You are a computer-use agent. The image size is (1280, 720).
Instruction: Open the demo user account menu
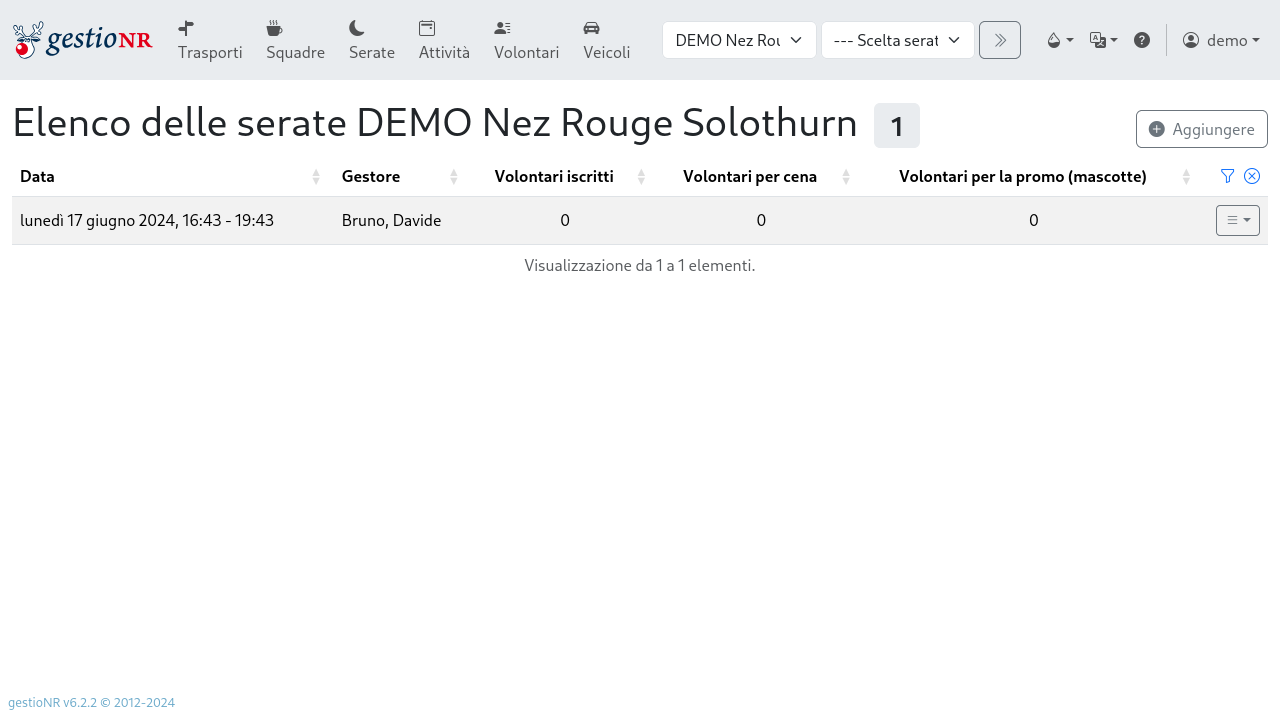click(1220, 40)
